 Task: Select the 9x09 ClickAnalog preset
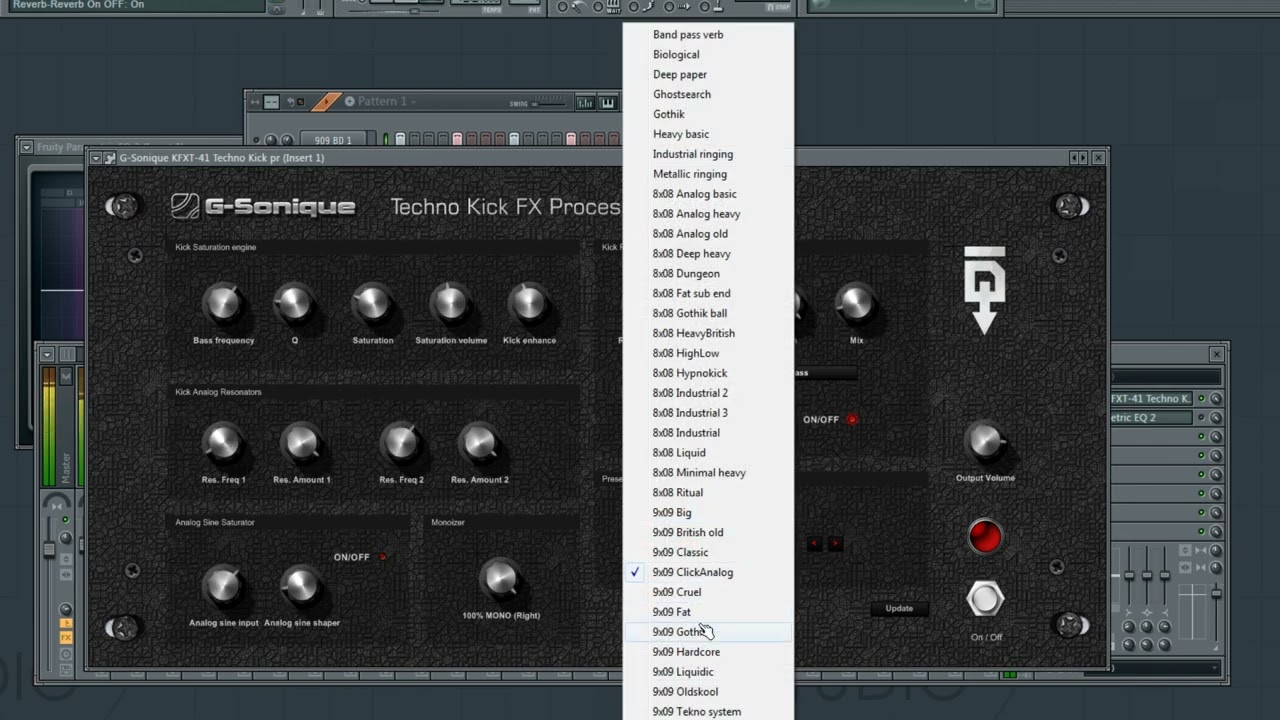[x=708, y=572]
